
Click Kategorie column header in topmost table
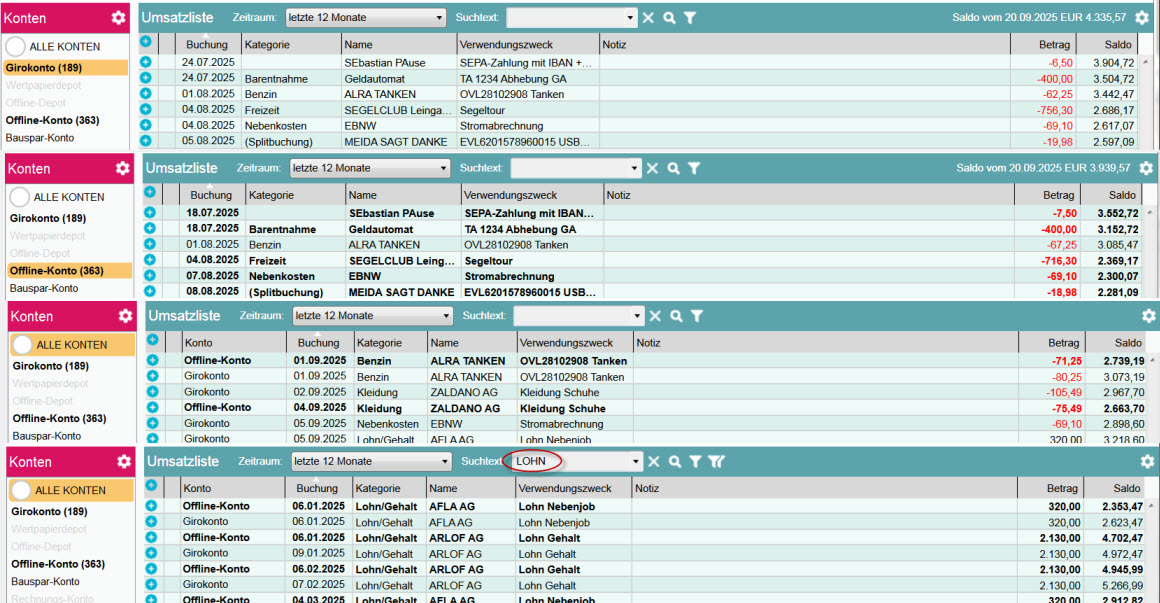(268, 45)
